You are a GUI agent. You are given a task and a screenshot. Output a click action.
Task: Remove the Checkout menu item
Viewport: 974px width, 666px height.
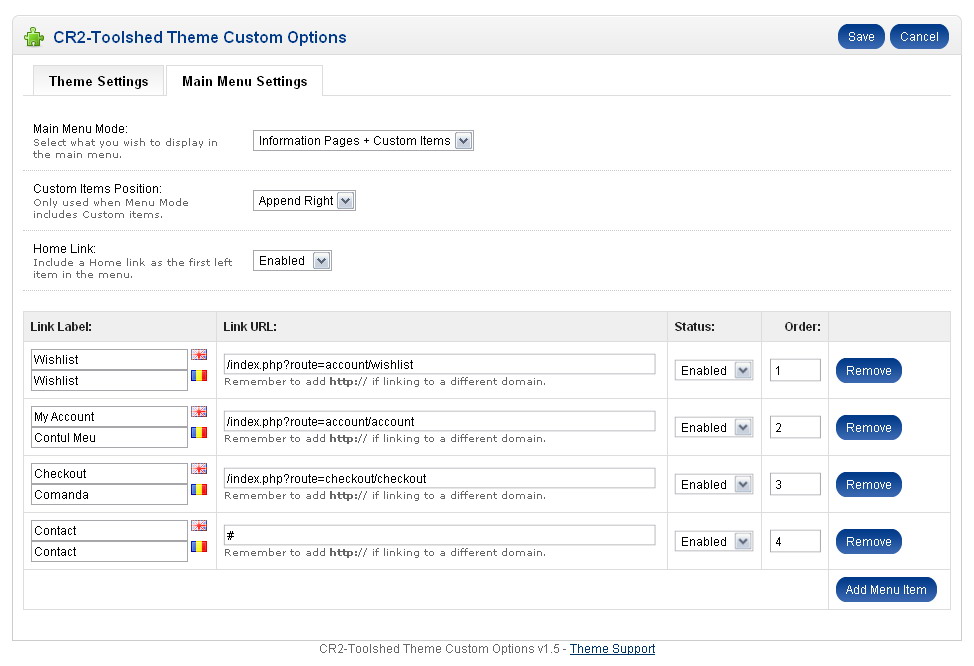pyautogui.click(x=868, y=485)
